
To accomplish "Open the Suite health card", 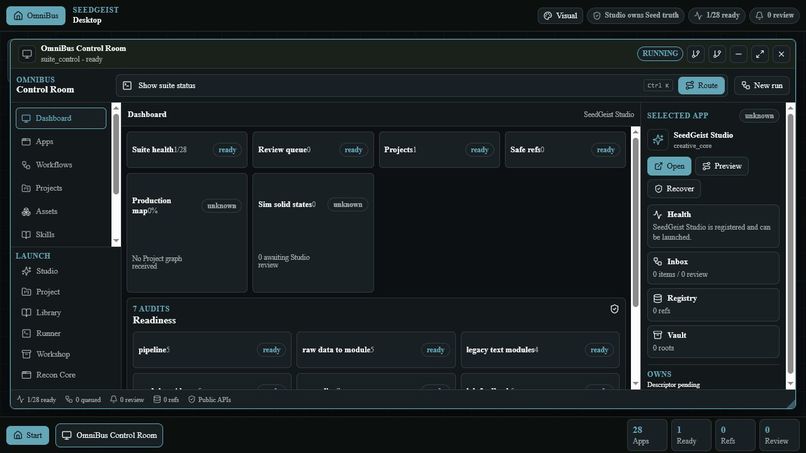I will 187,150.
